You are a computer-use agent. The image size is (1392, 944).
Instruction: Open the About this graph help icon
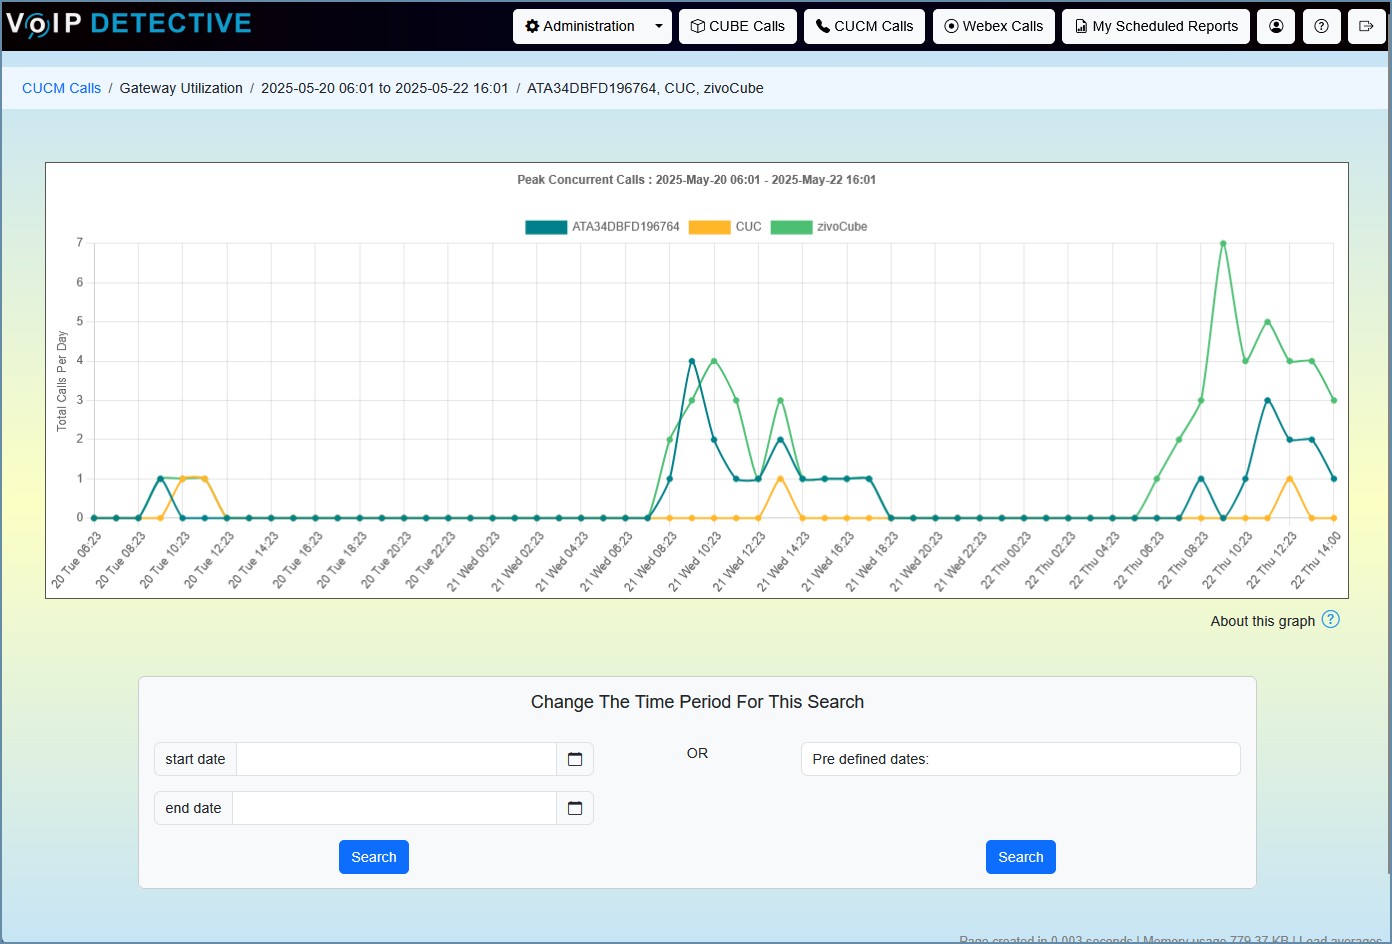(1330, 619)
